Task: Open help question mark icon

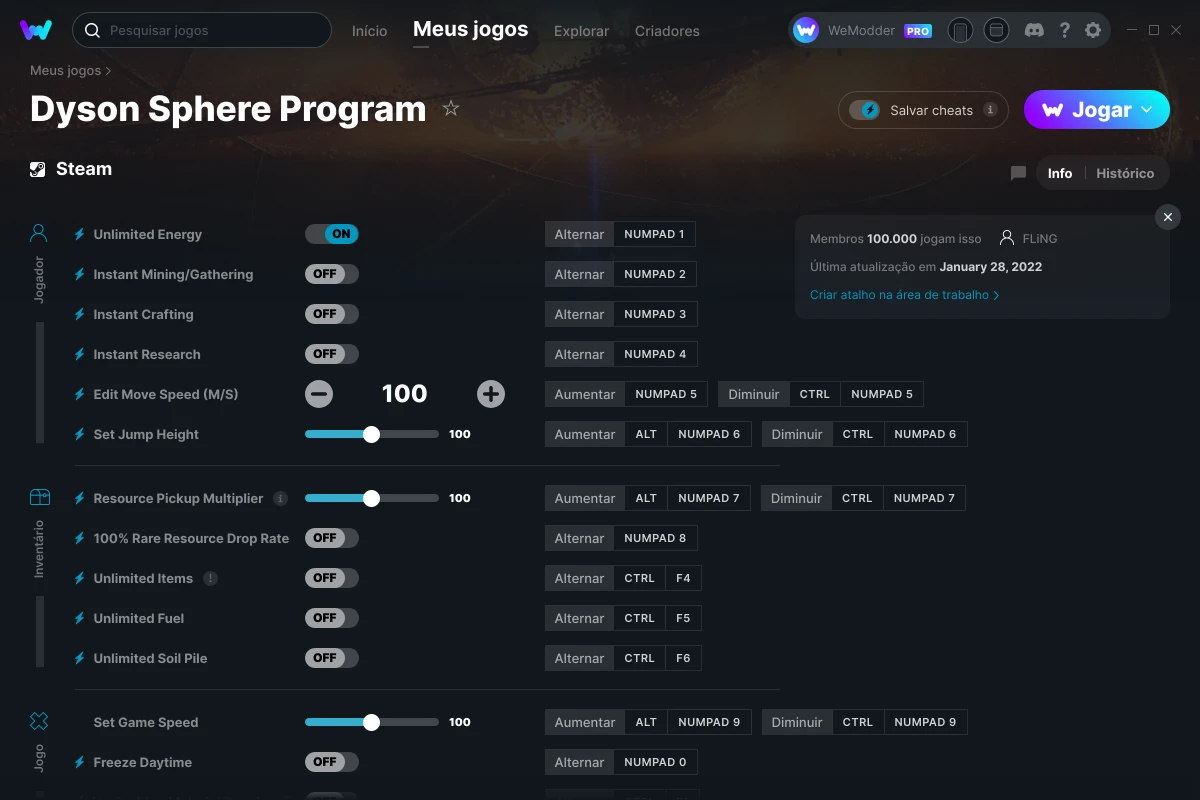Action: 1065,30
